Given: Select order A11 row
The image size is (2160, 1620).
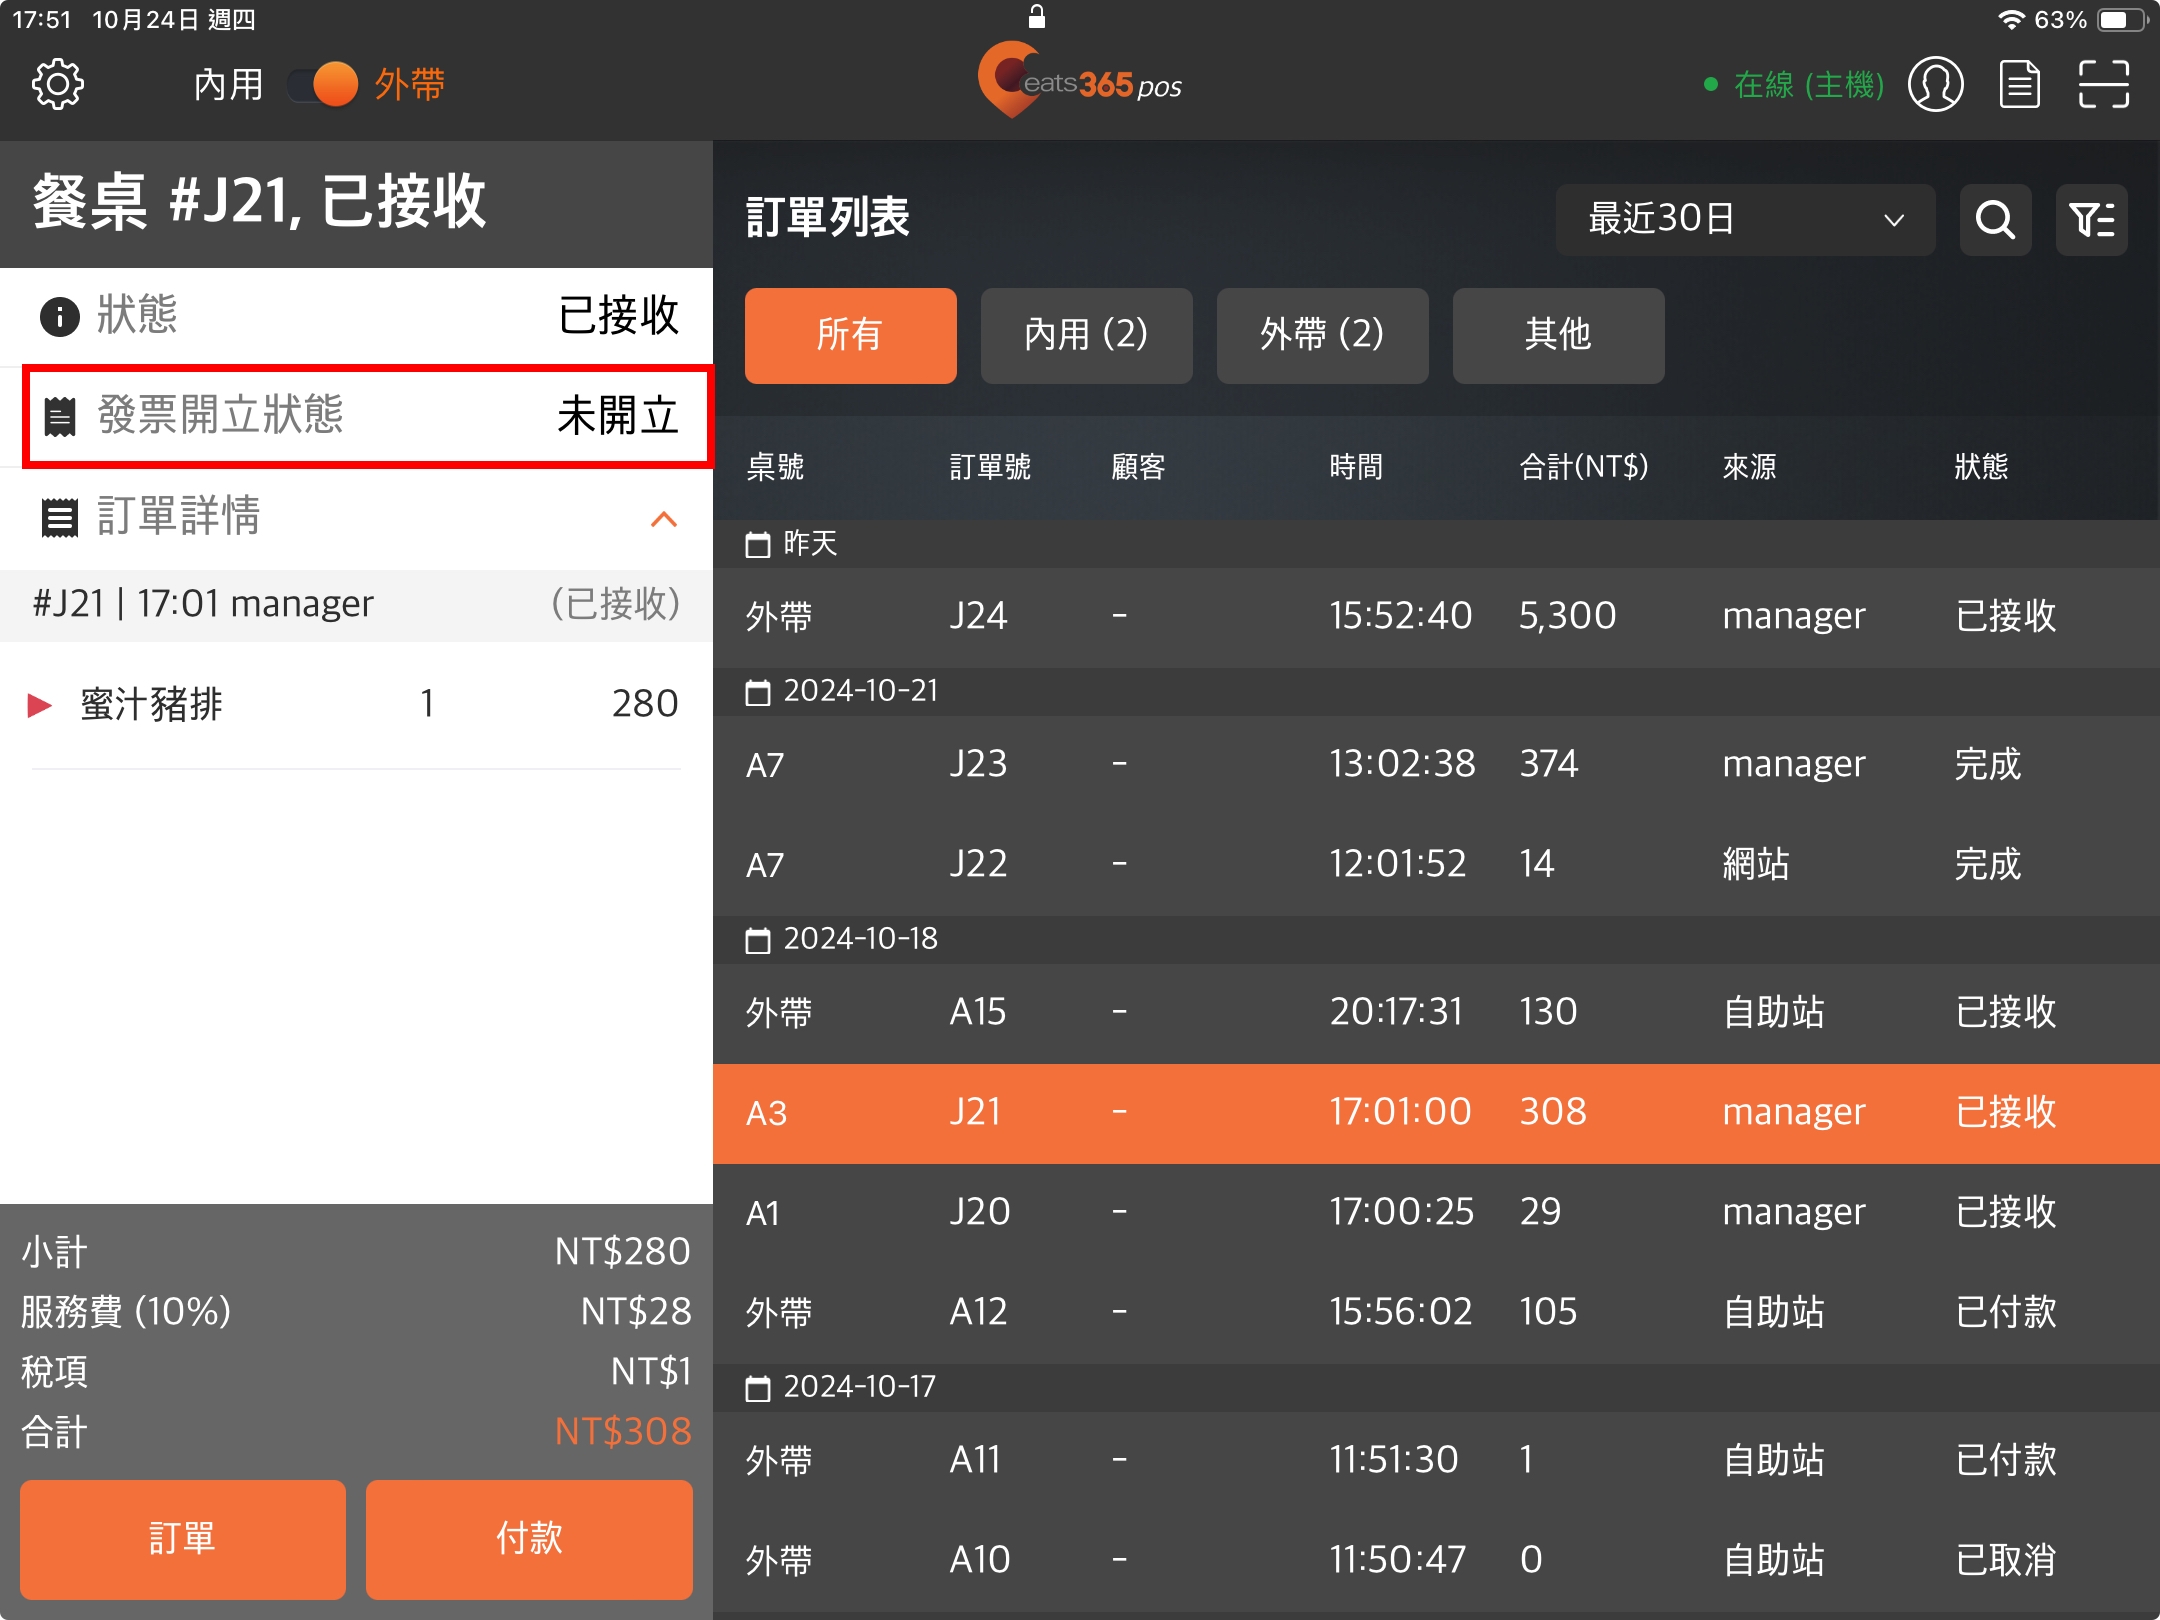Looking at the screenshot, I should point(1436,1461).
